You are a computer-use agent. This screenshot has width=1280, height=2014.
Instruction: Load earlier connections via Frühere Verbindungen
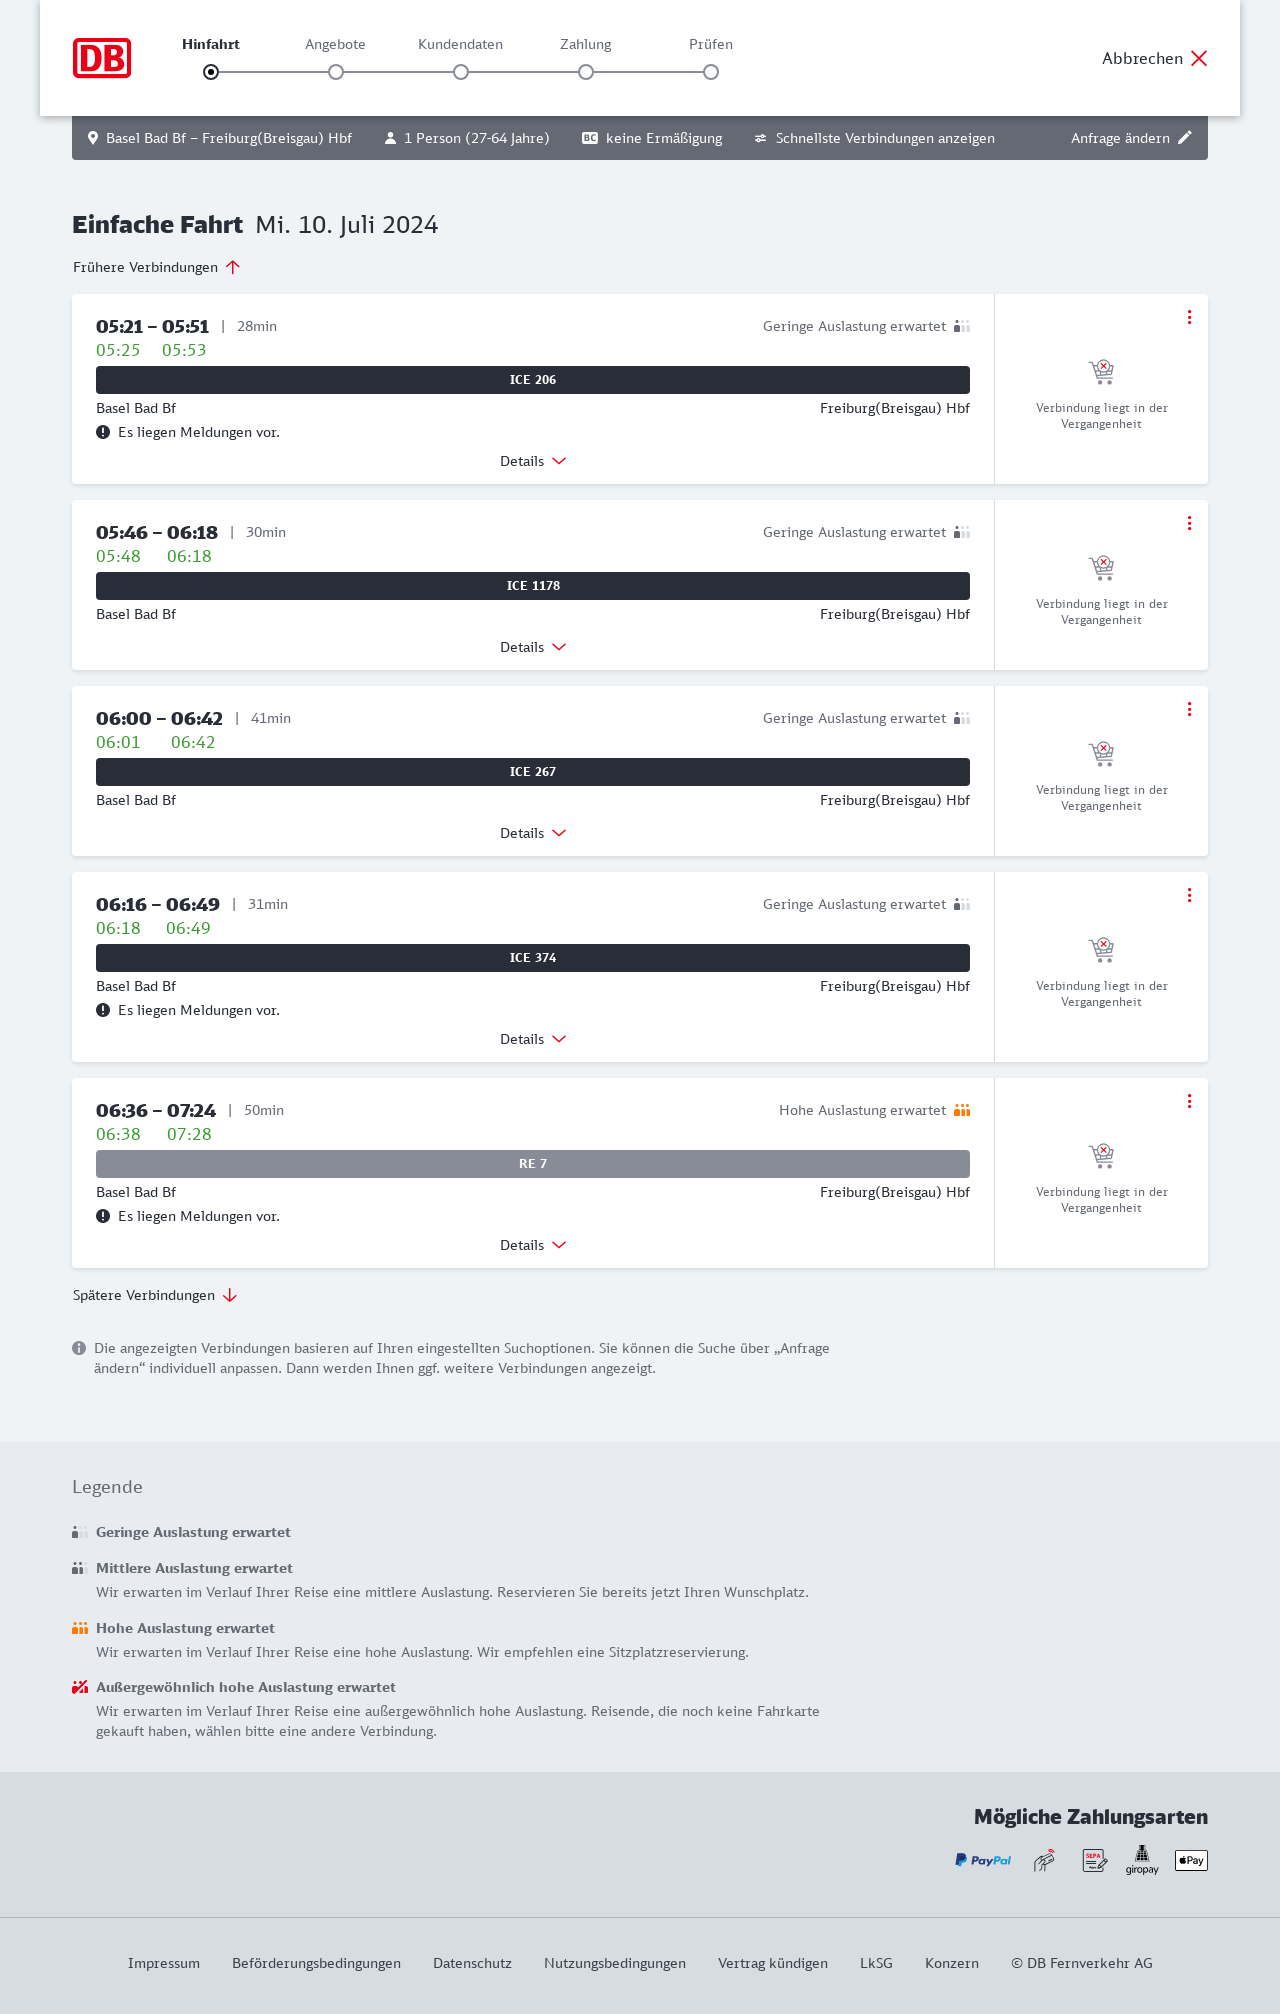coord(157,267)
